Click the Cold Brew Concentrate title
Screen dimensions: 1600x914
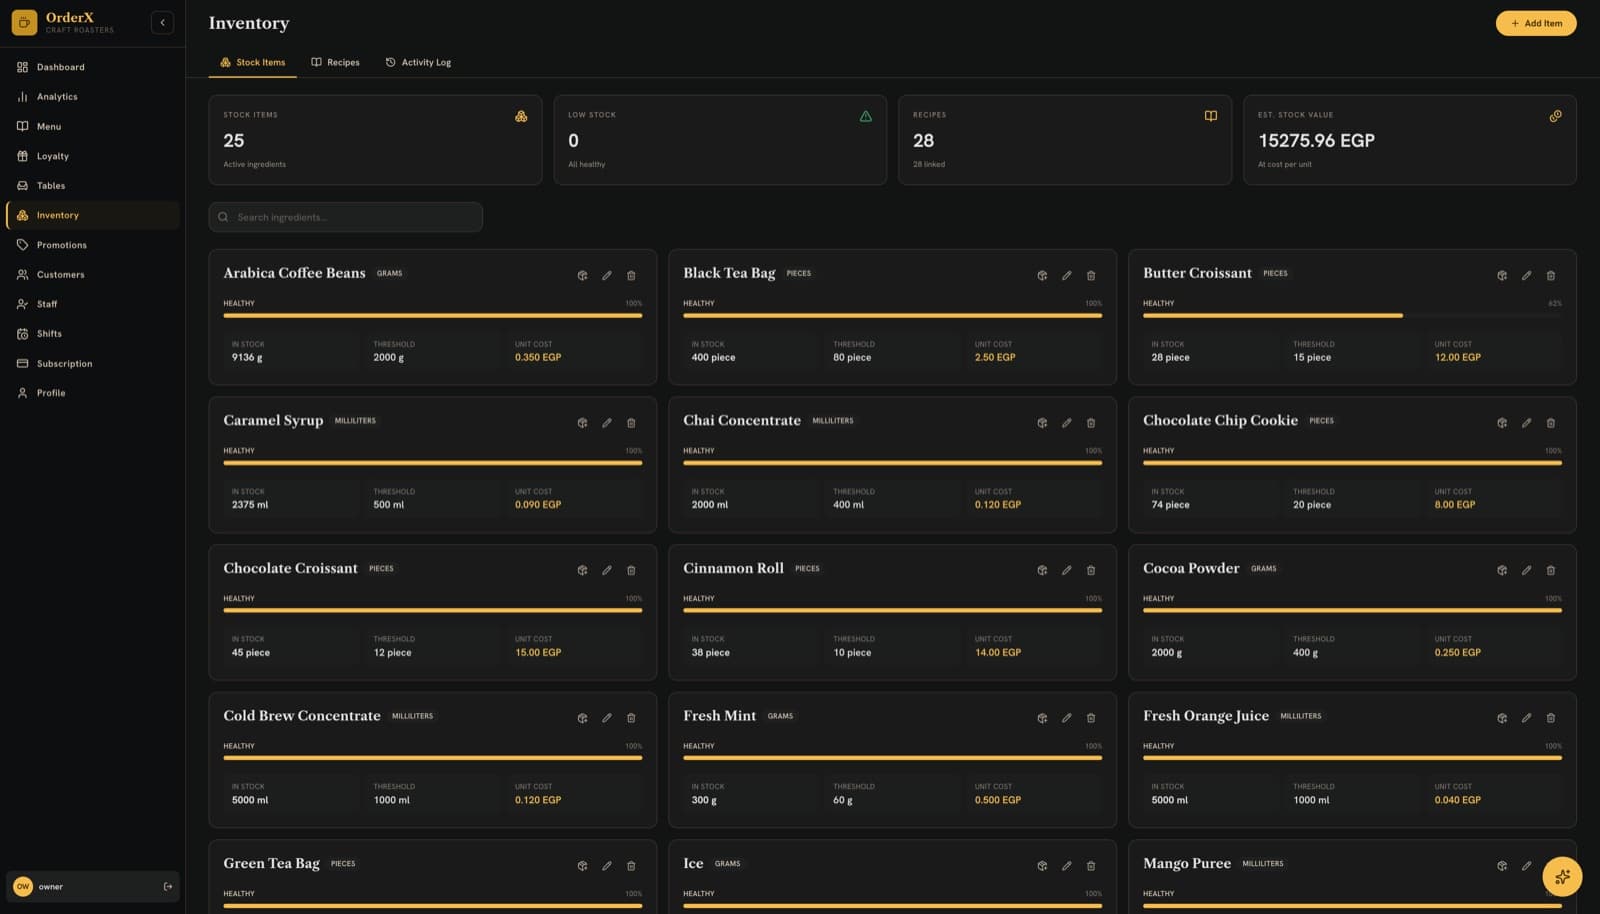[302, 716]
